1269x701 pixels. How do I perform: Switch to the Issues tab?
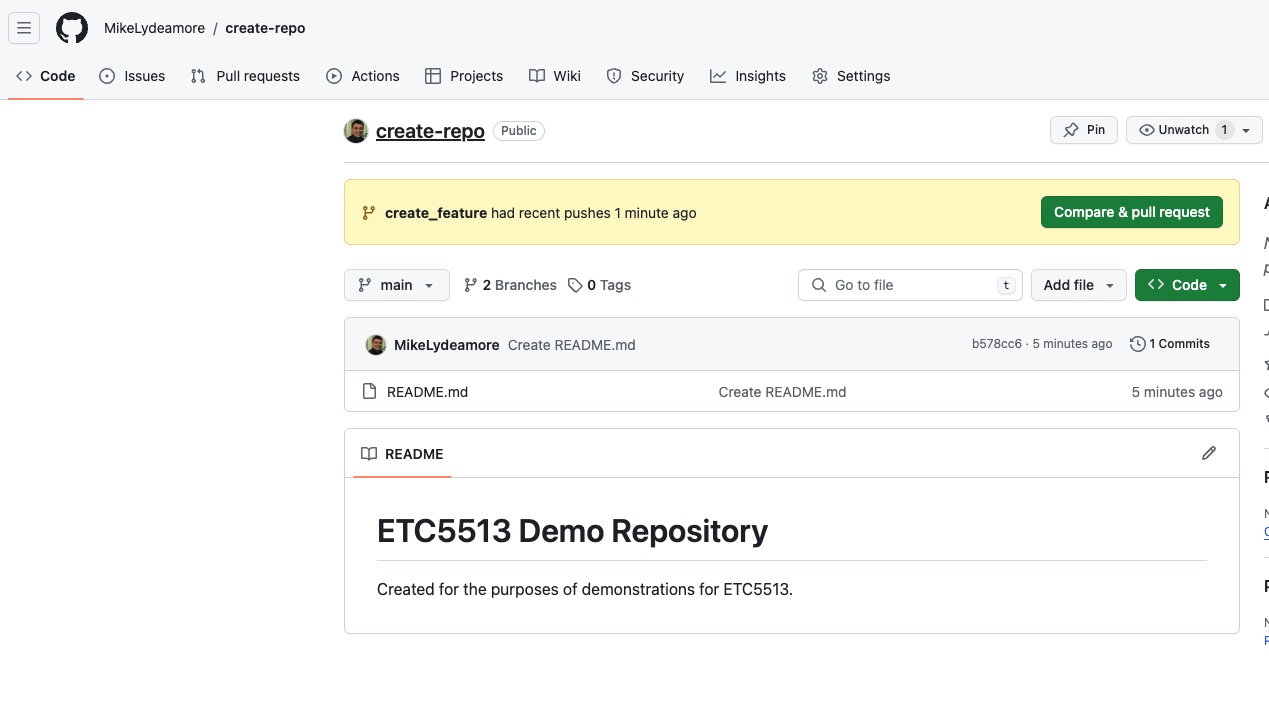[x=132, y=76]
